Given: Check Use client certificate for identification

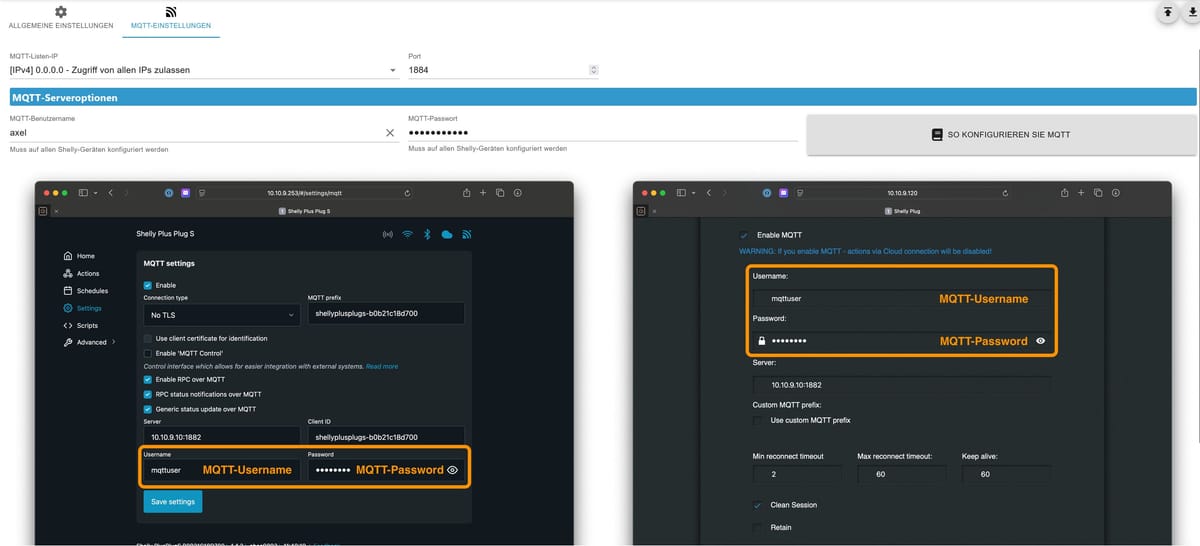Looking at the screenshot, I should point(148,338).
